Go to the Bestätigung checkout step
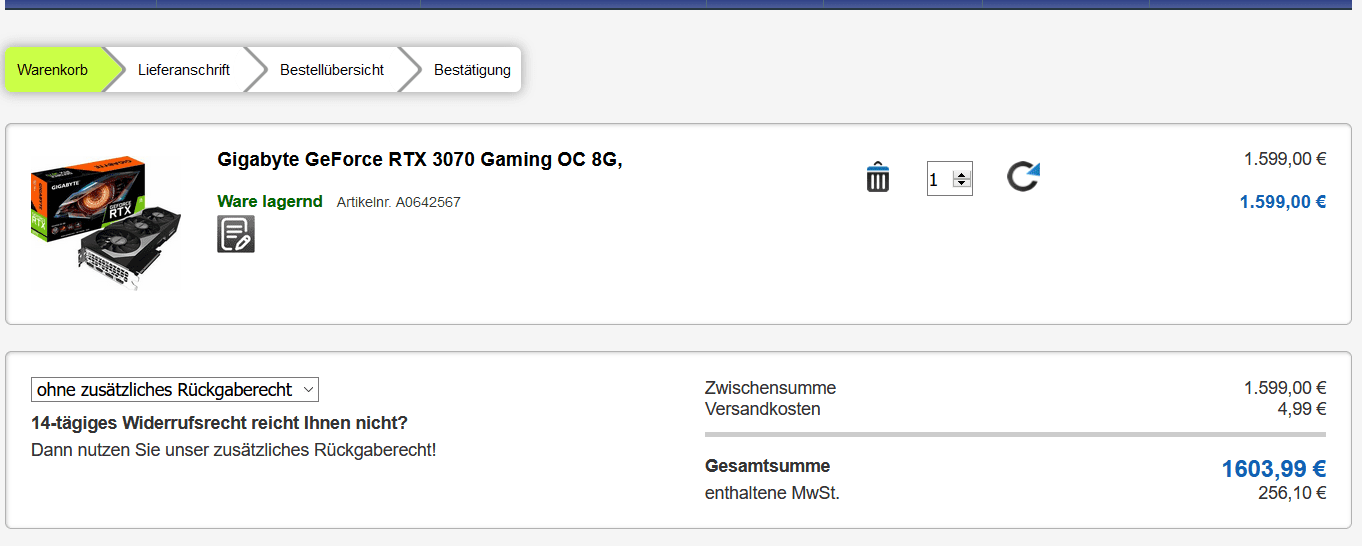The height and width of the screenshot is (546, 1362). click(472, 70)
